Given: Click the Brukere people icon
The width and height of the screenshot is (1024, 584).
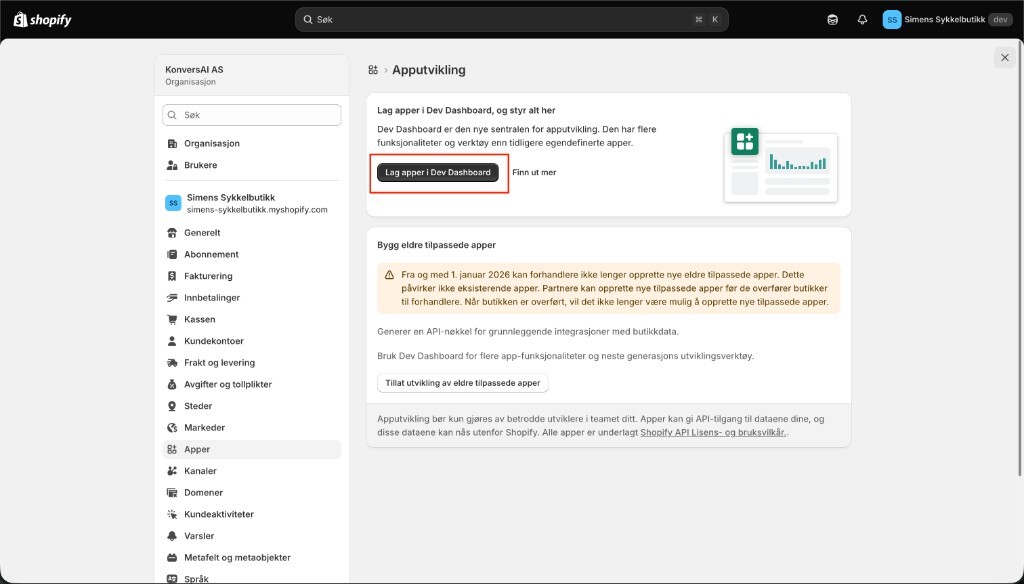Looking at the screenshot, I should [172, 165].
